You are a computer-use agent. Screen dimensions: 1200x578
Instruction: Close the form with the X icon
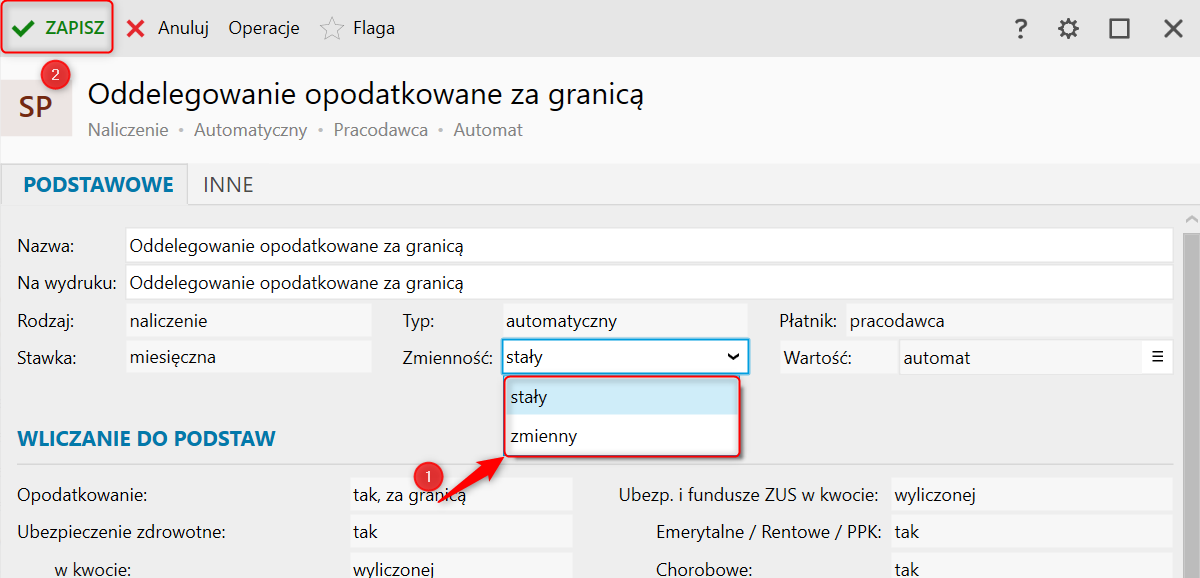[x=1173, y=28]
